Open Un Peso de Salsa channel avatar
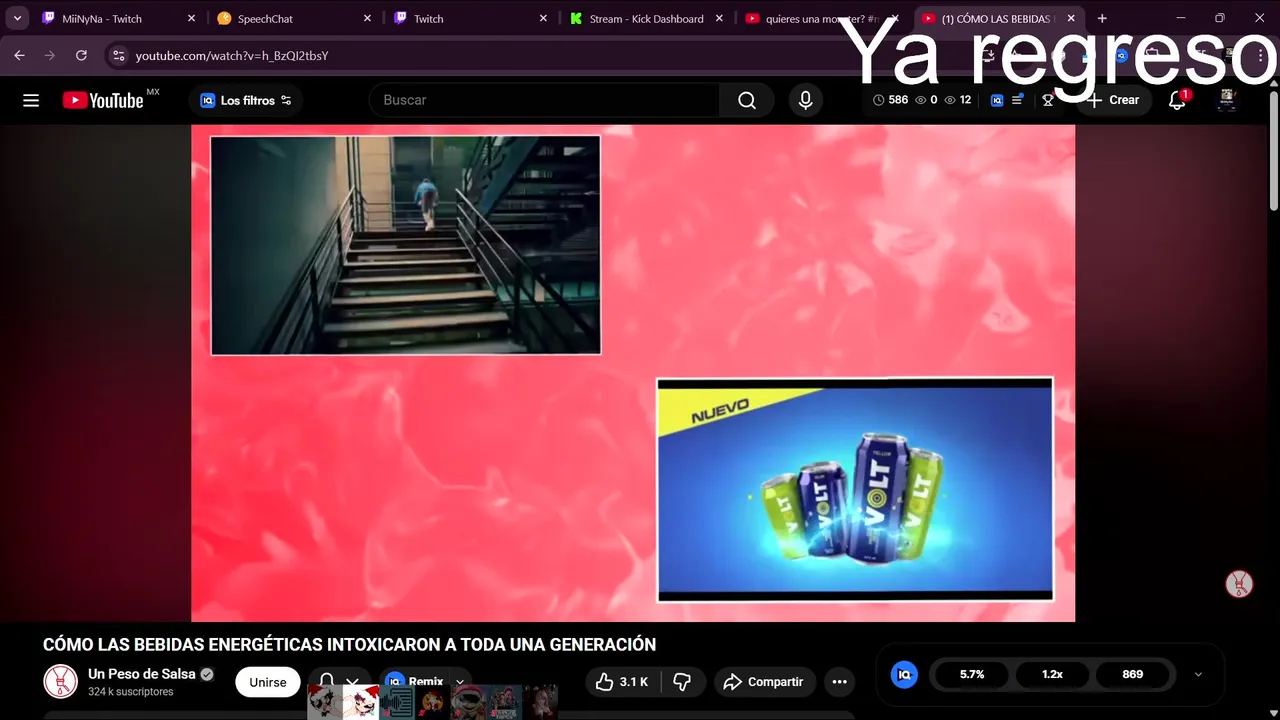This screenshot has height=720, width=1280. 61,682
